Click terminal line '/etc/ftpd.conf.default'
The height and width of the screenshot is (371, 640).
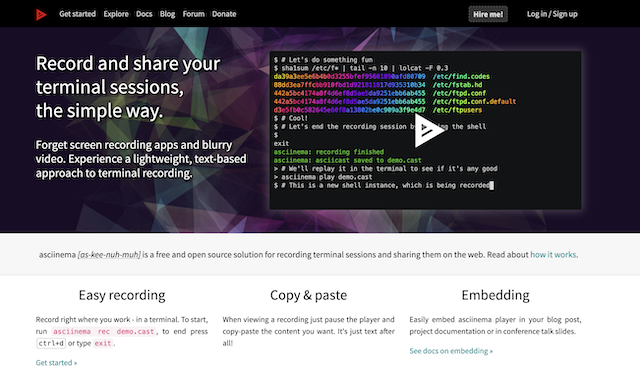tap(474, 101)
